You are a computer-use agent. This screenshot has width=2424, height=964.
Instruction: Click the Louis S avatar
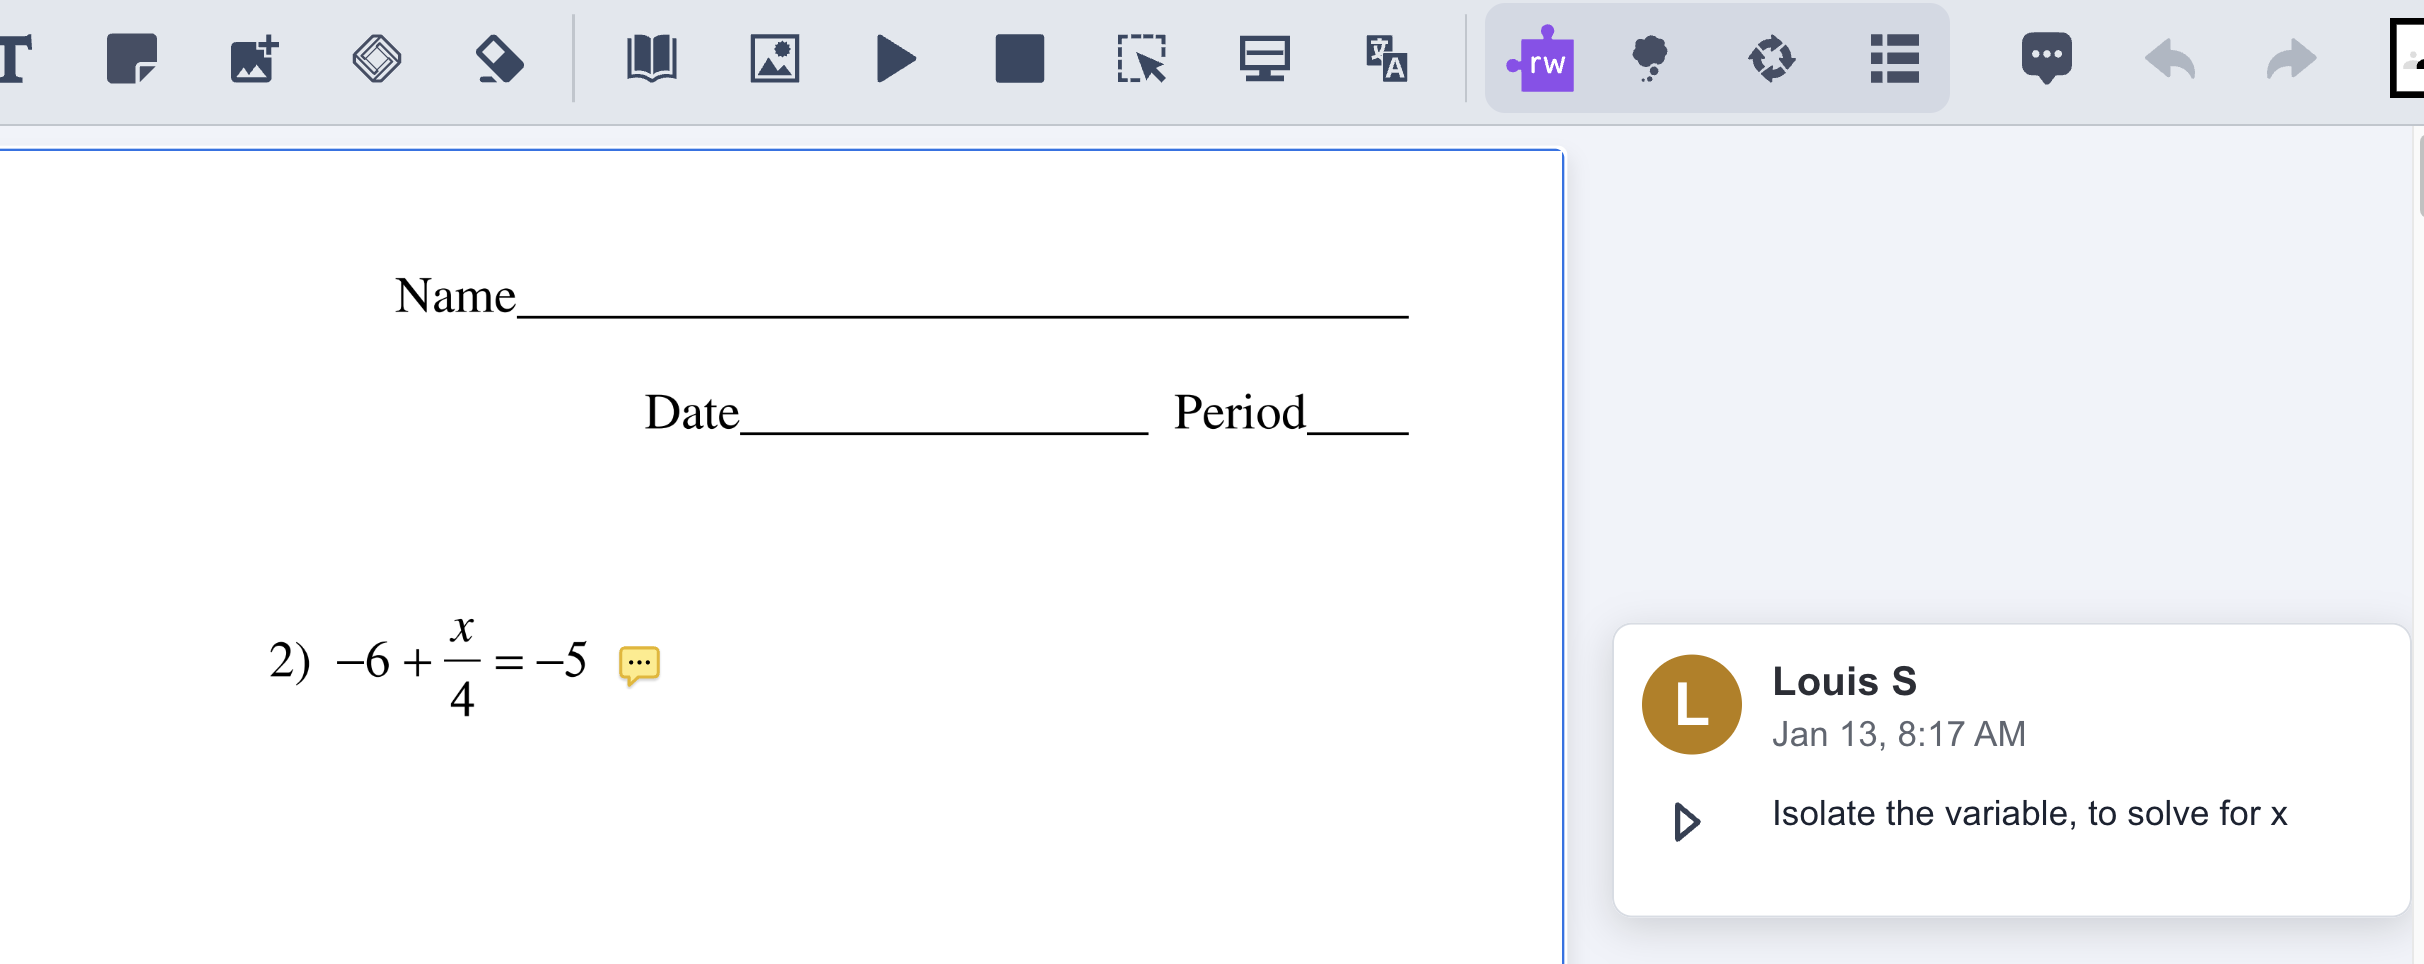[x=1692, y=705]
